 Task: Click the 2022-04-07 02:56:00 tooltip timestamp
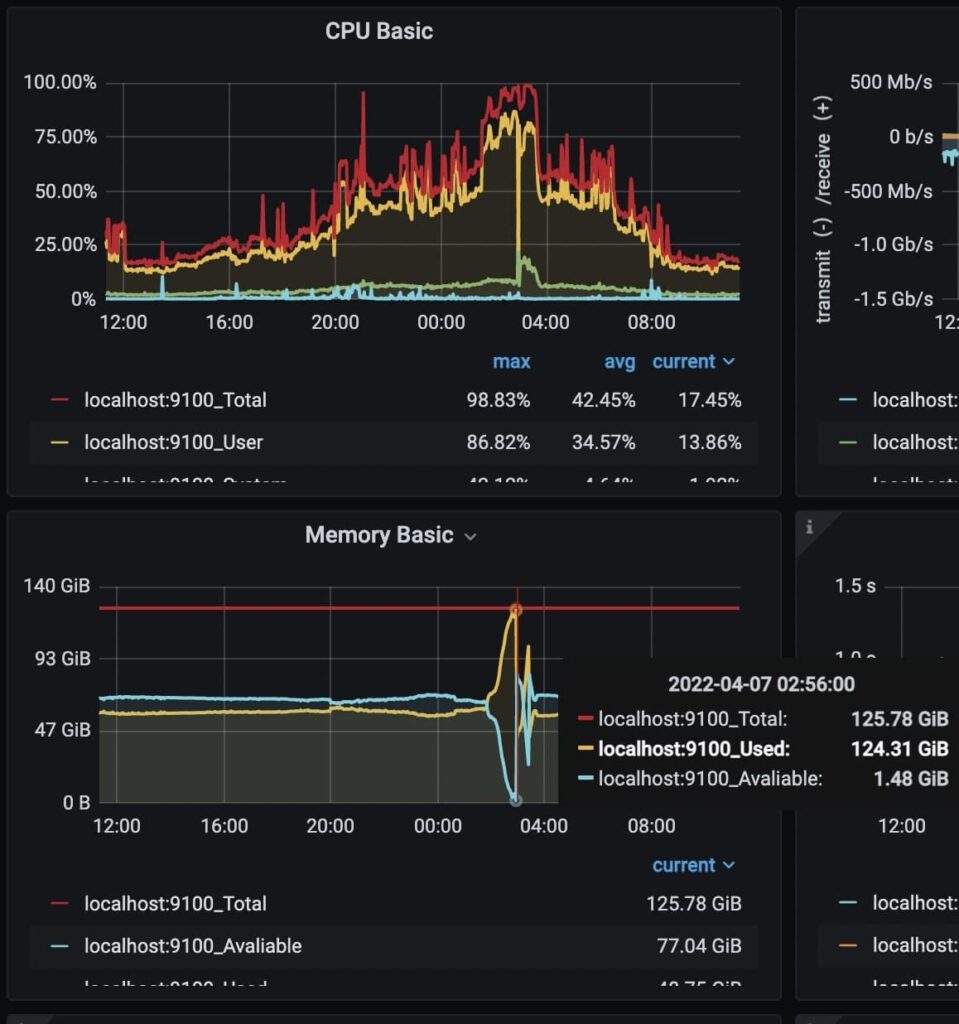pyautogui.click(x=761, y=684)
